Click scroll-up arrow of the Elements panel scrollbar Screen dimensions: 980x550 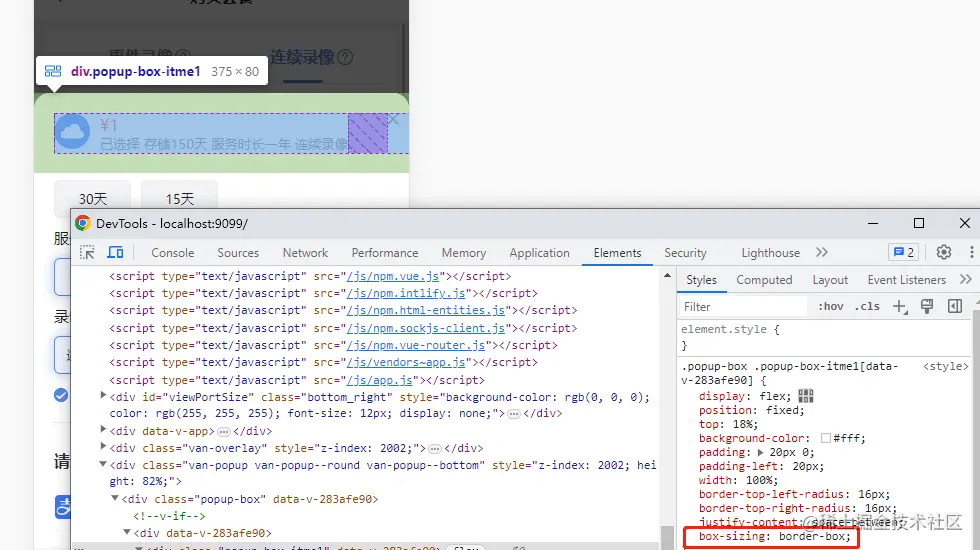(x=668, y=275)
